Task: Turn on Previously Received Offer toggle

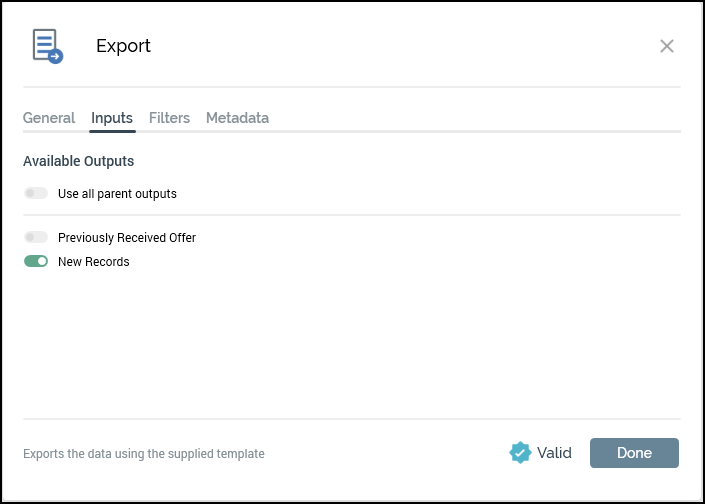Action: click(36, 238)
